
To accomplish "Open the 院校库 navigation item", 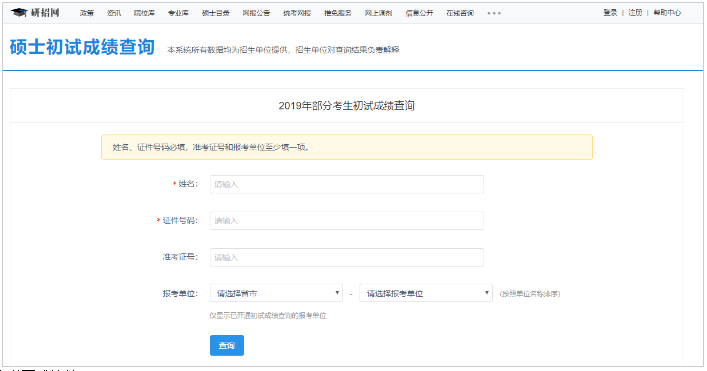I will tap(144, 13).
